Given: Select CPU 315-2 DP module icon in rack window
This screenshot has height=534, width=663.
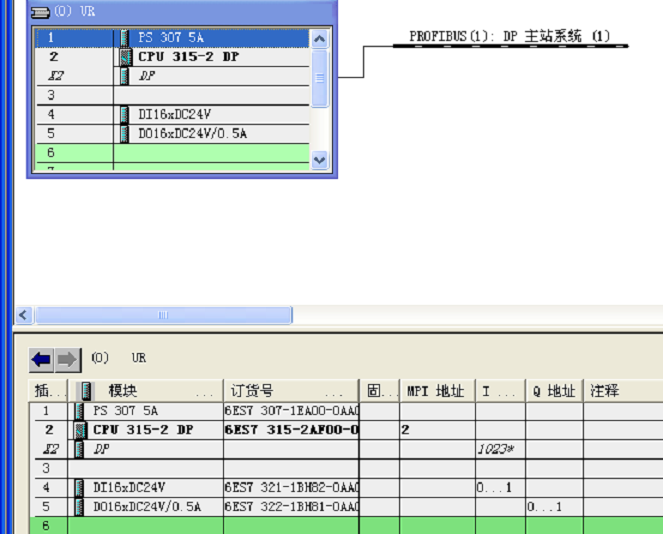Looking at the screenshot, I should 125,57.
